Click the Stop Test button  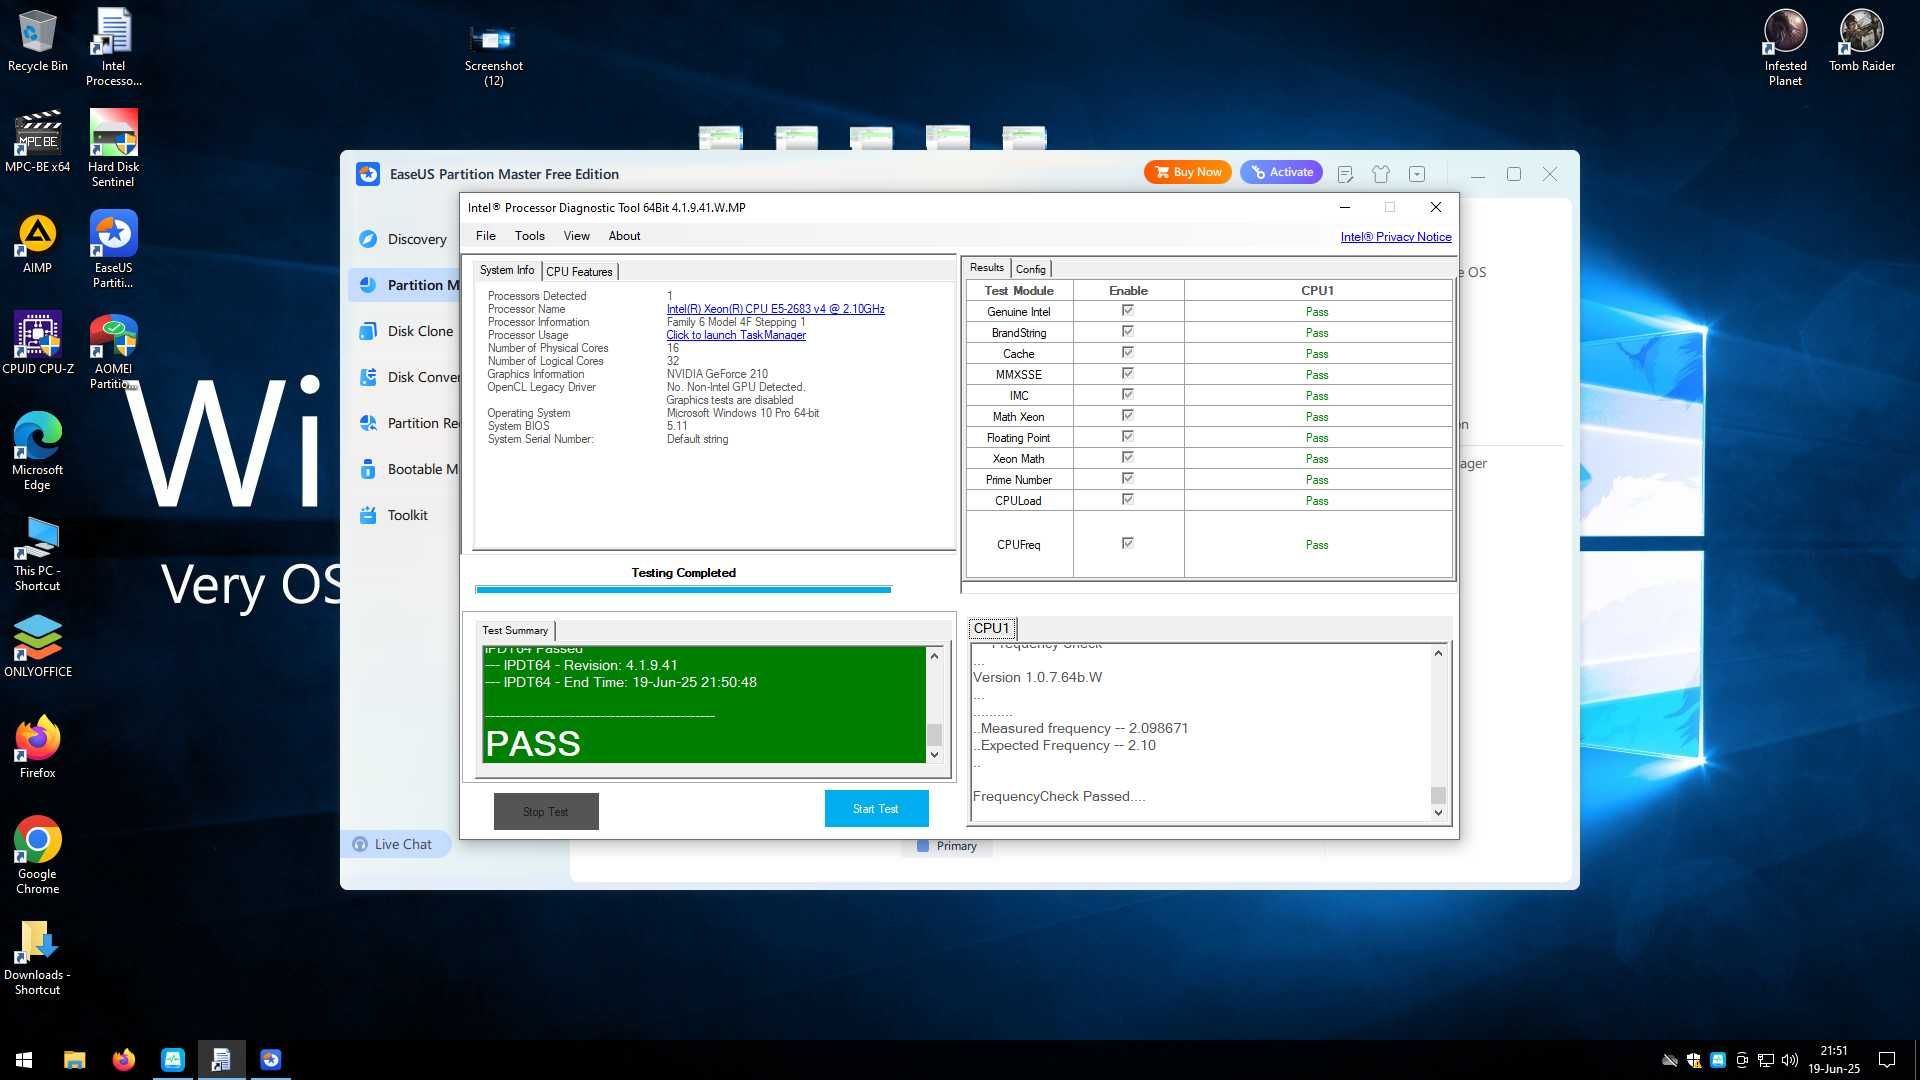546,811
